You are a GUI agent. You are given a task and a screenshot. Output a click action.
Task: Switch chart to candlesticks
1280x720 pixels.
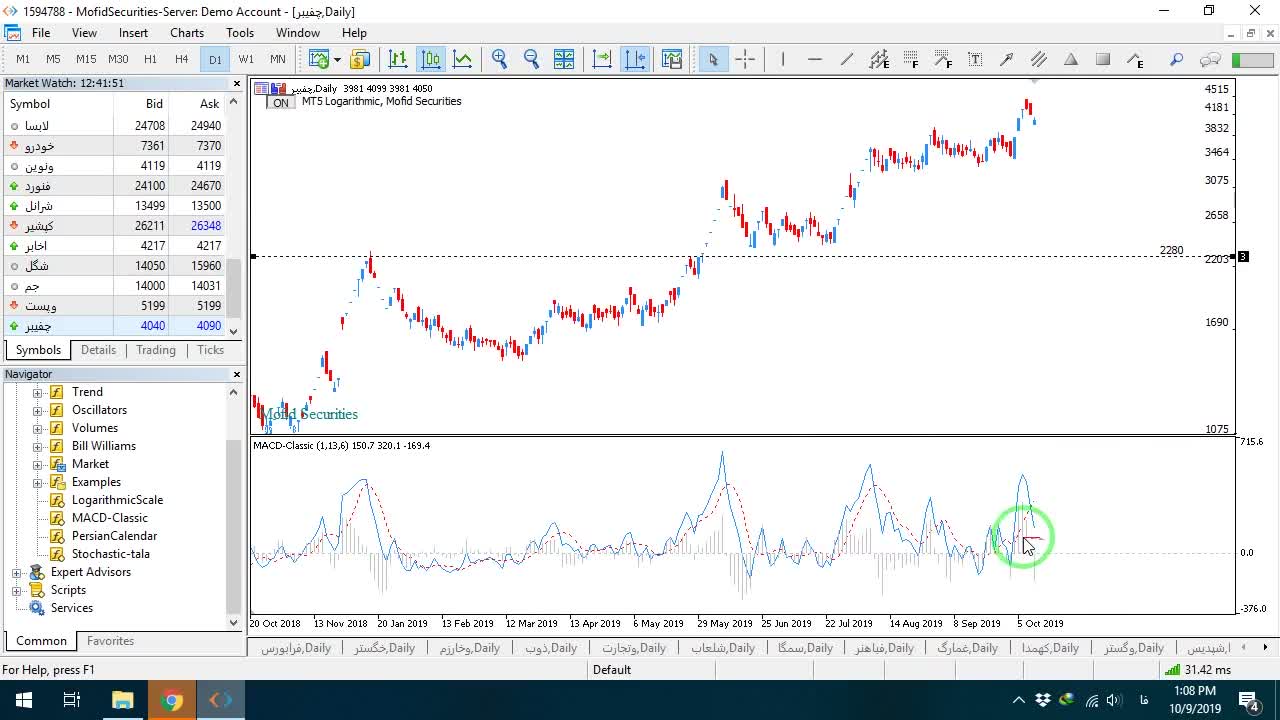(x=431, y=59)
